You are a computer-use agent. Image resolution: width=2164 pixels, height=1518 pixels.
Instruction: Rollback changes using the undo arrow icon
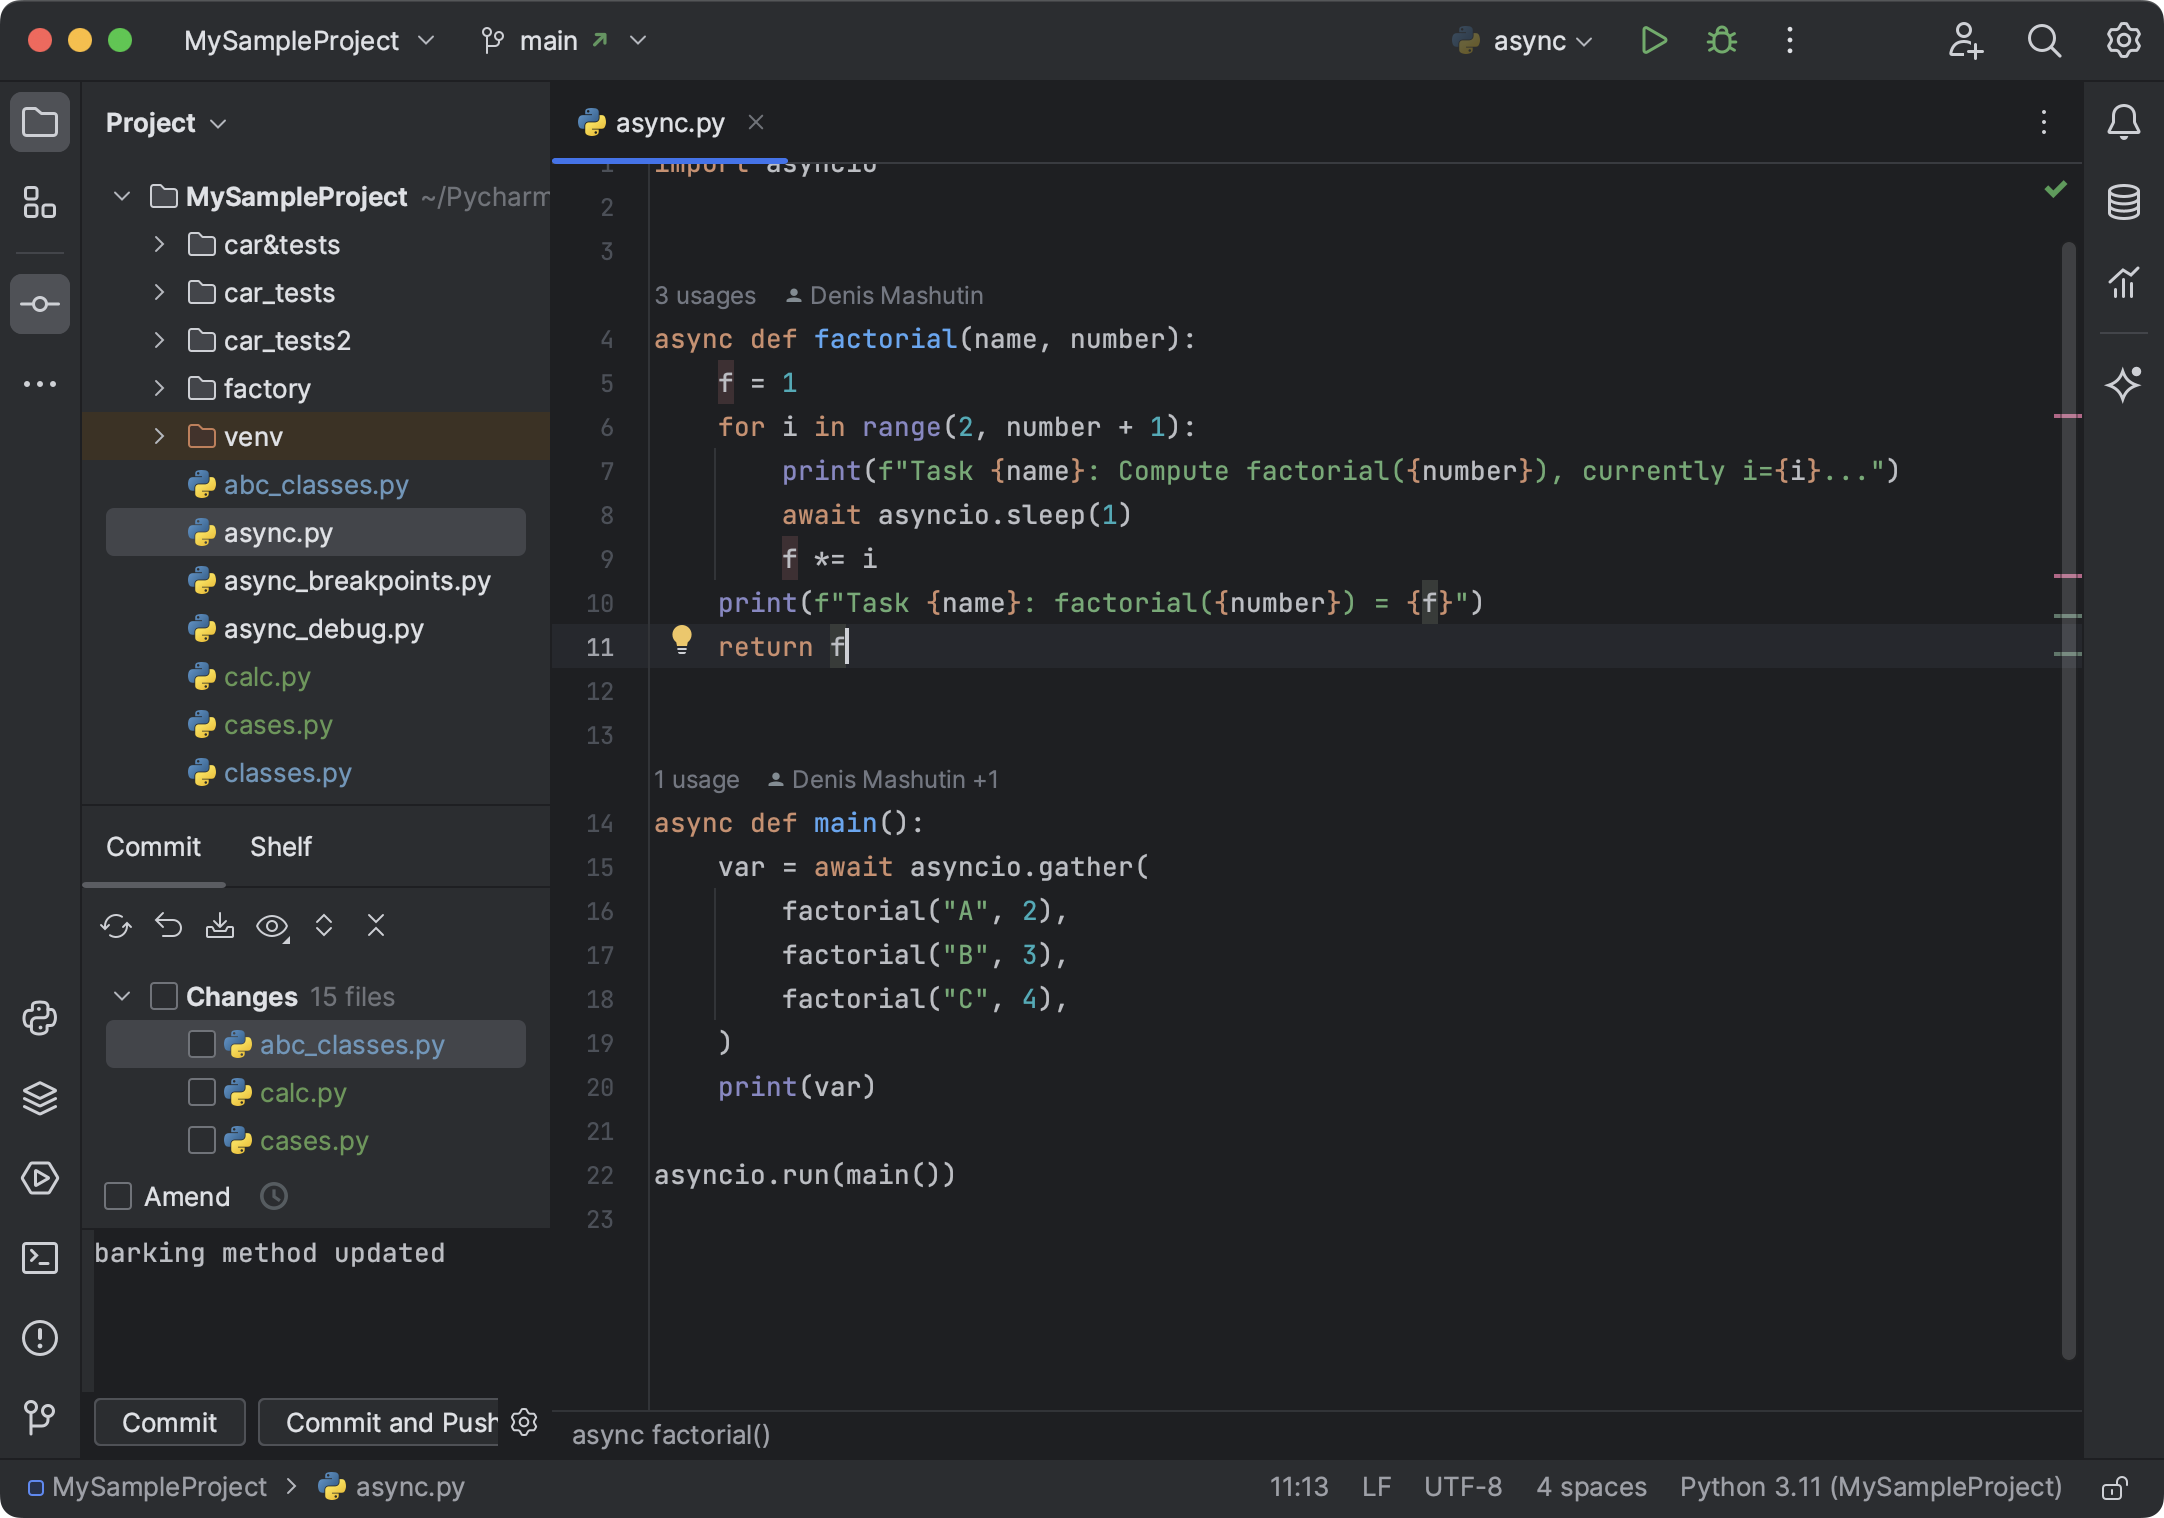(x=167, y=926)
